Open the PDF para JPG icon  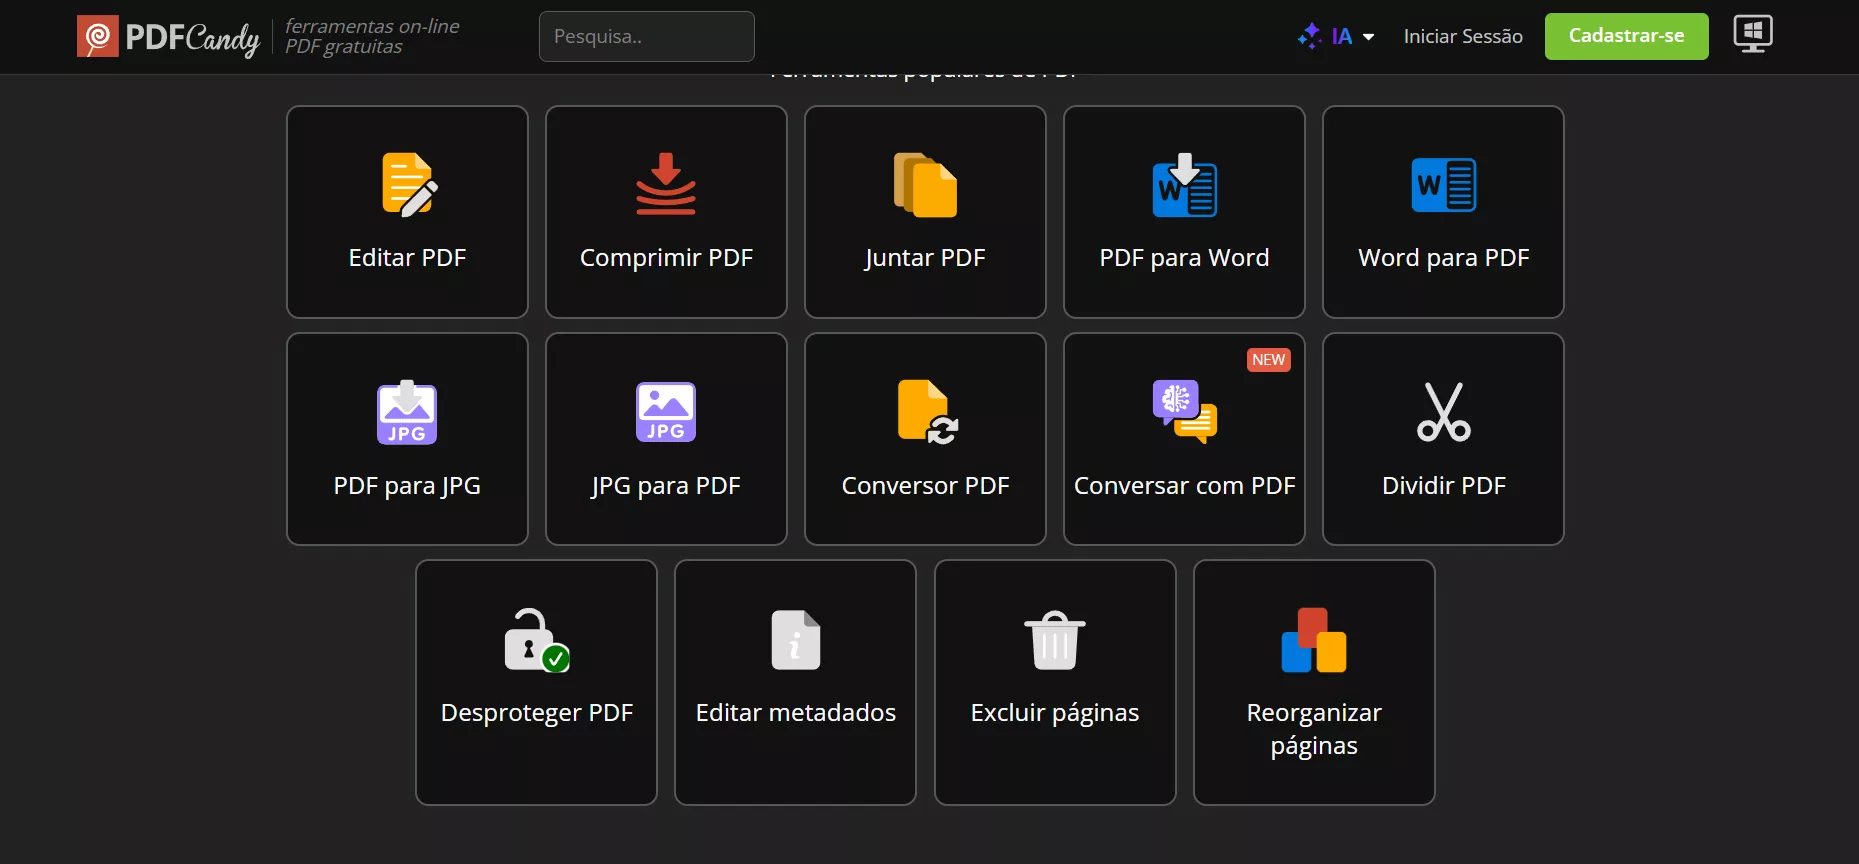pyautogui.click(x=407, y=412)
